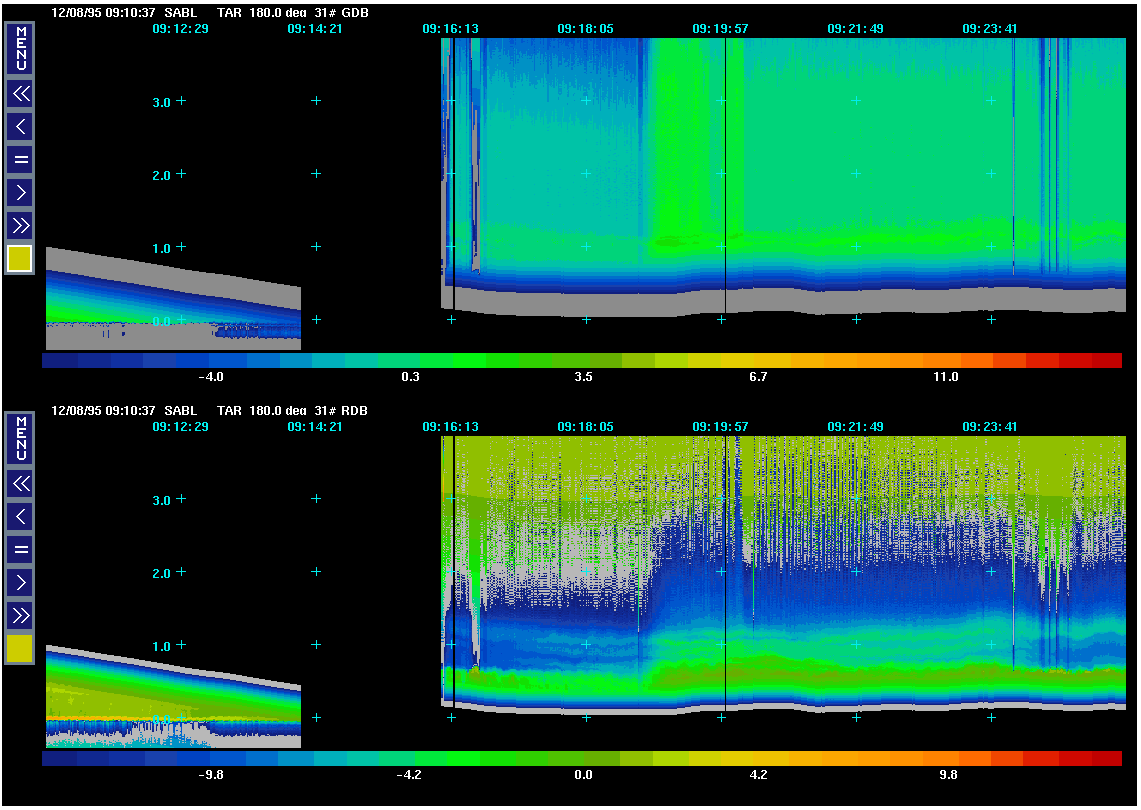Open the MENU button in the top panel

tap(20, 49)
